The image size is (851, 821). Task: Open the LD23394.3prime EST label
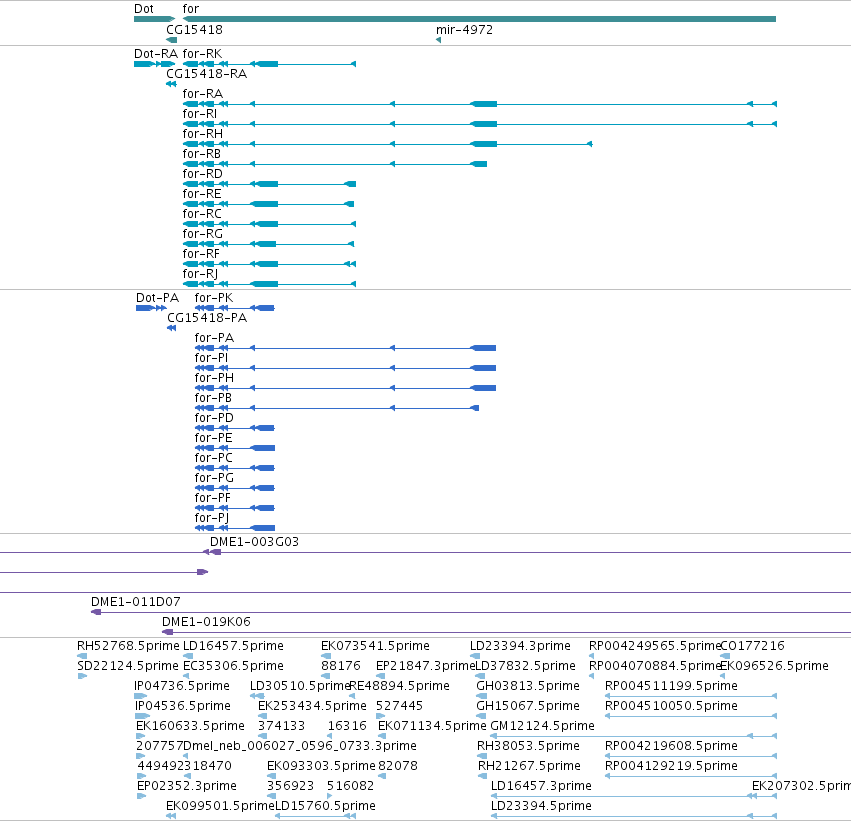coord(520,646)
